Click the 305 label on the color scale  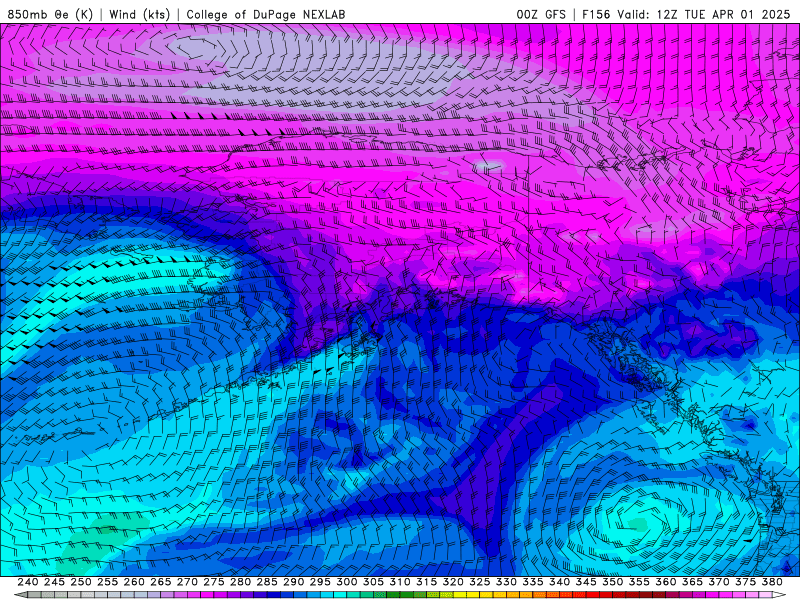coord(373,582)
